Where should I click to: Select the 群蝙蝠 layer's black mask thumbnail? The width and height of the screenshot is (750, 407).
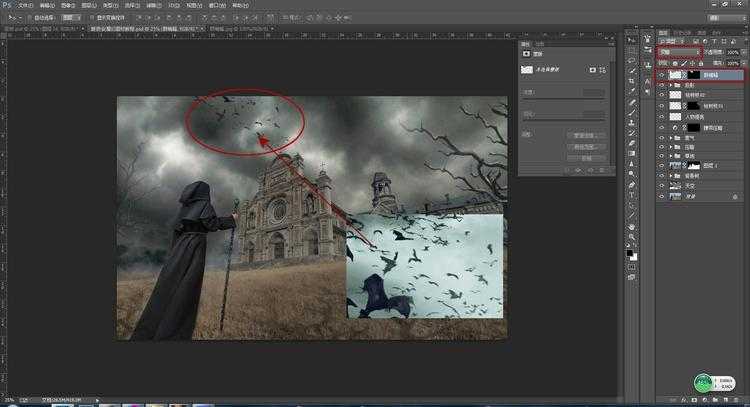tap(693, 75)
